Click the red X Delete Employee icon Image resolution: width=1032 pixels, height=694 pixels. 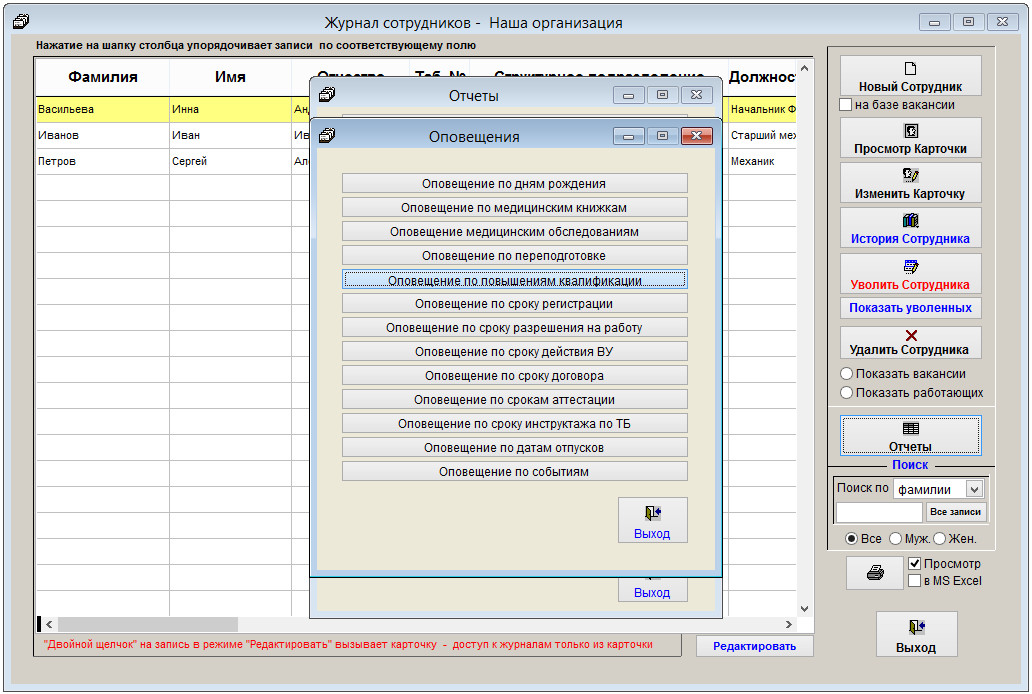pos(910,336)
